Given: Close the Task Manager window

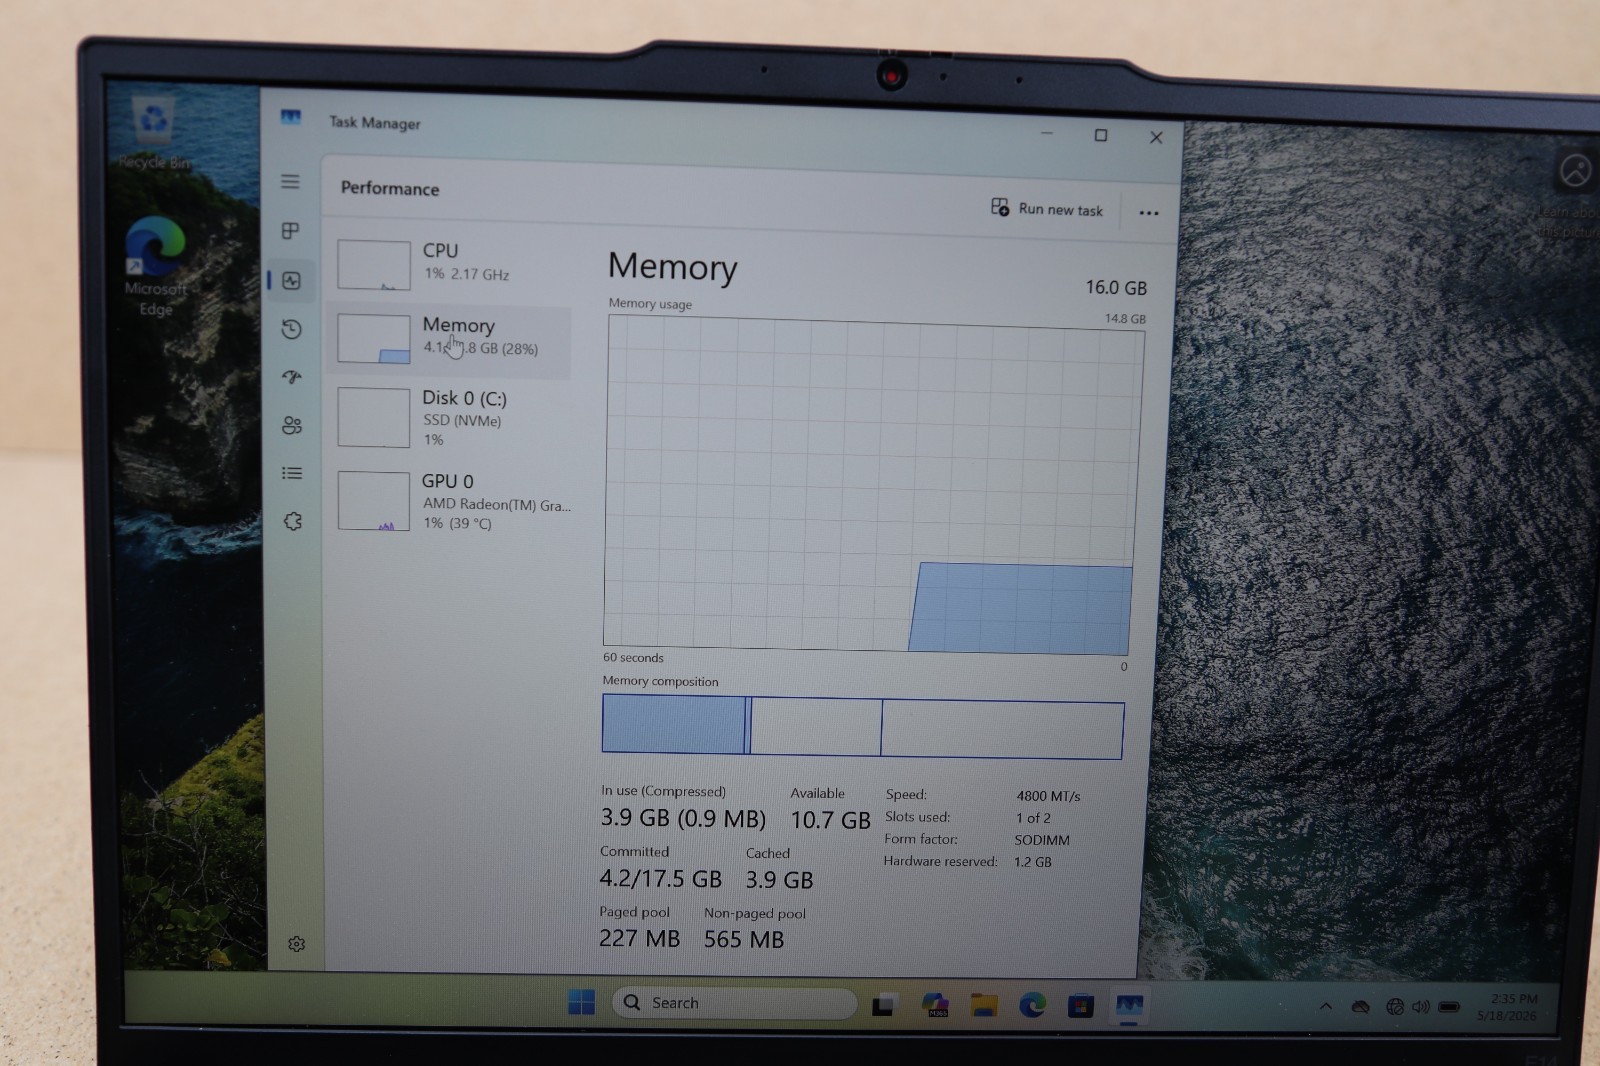Looking at the screenshot, I should [1156, 137].
